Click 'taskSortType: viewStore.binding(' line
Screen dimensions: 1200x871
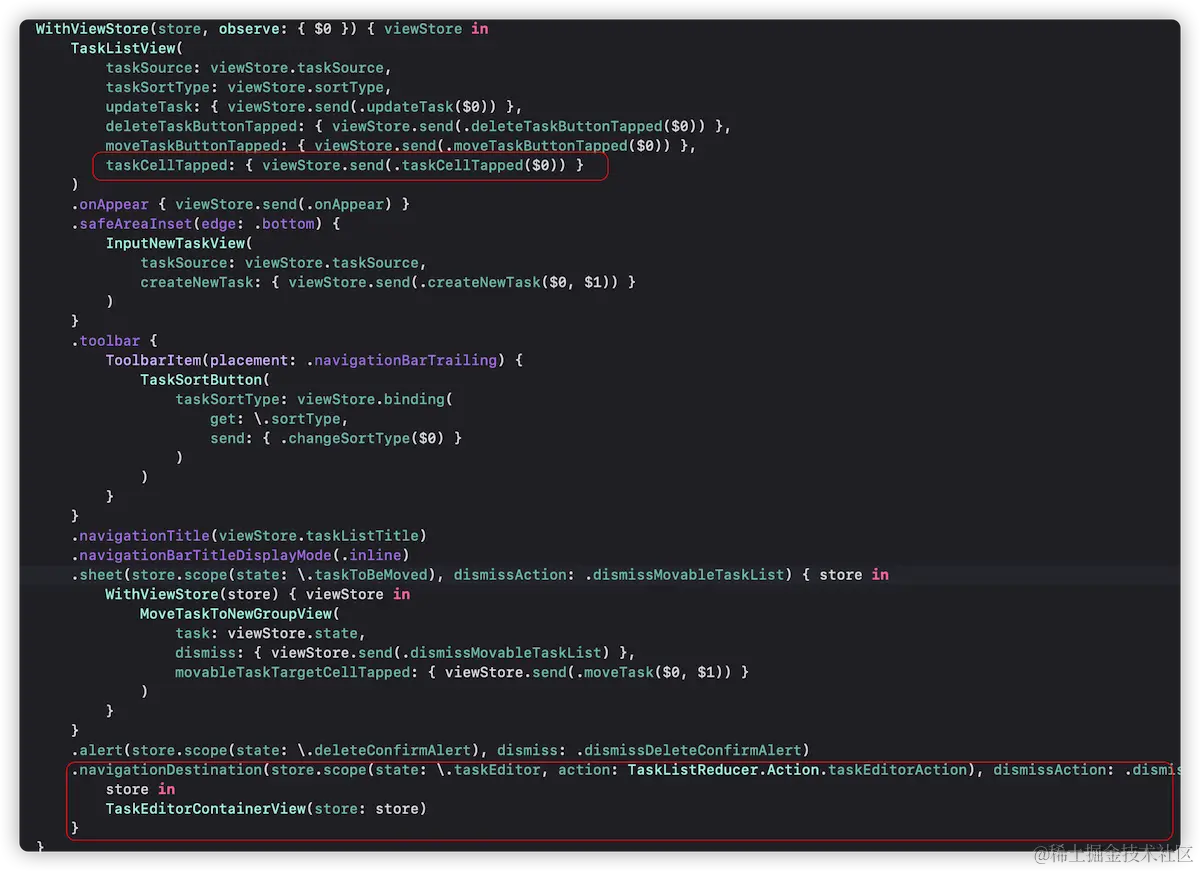pyautogui.click(x=314, y=399)
